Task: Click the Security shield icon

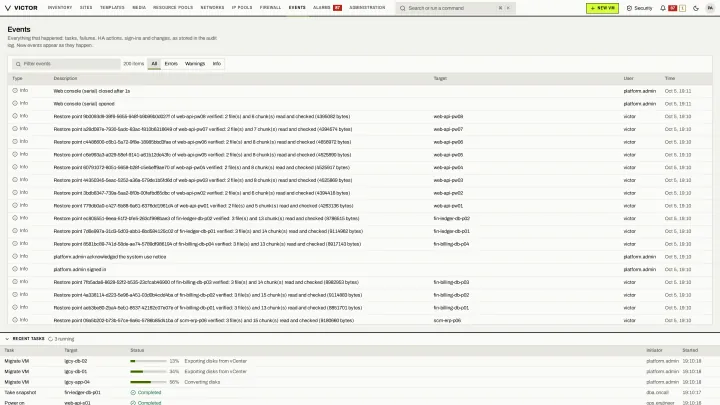Action: [x=629, y=8]
